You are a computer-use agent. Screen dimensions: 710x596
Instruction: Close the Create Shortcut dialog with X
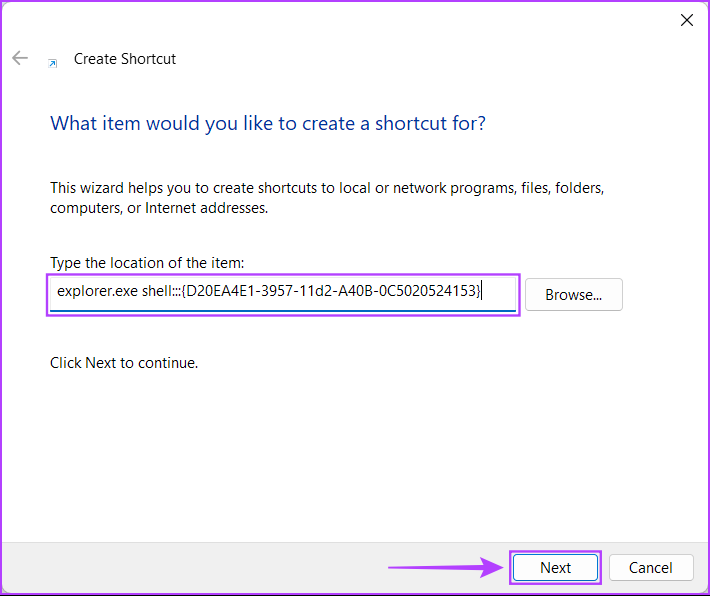(x=686, y=20)
